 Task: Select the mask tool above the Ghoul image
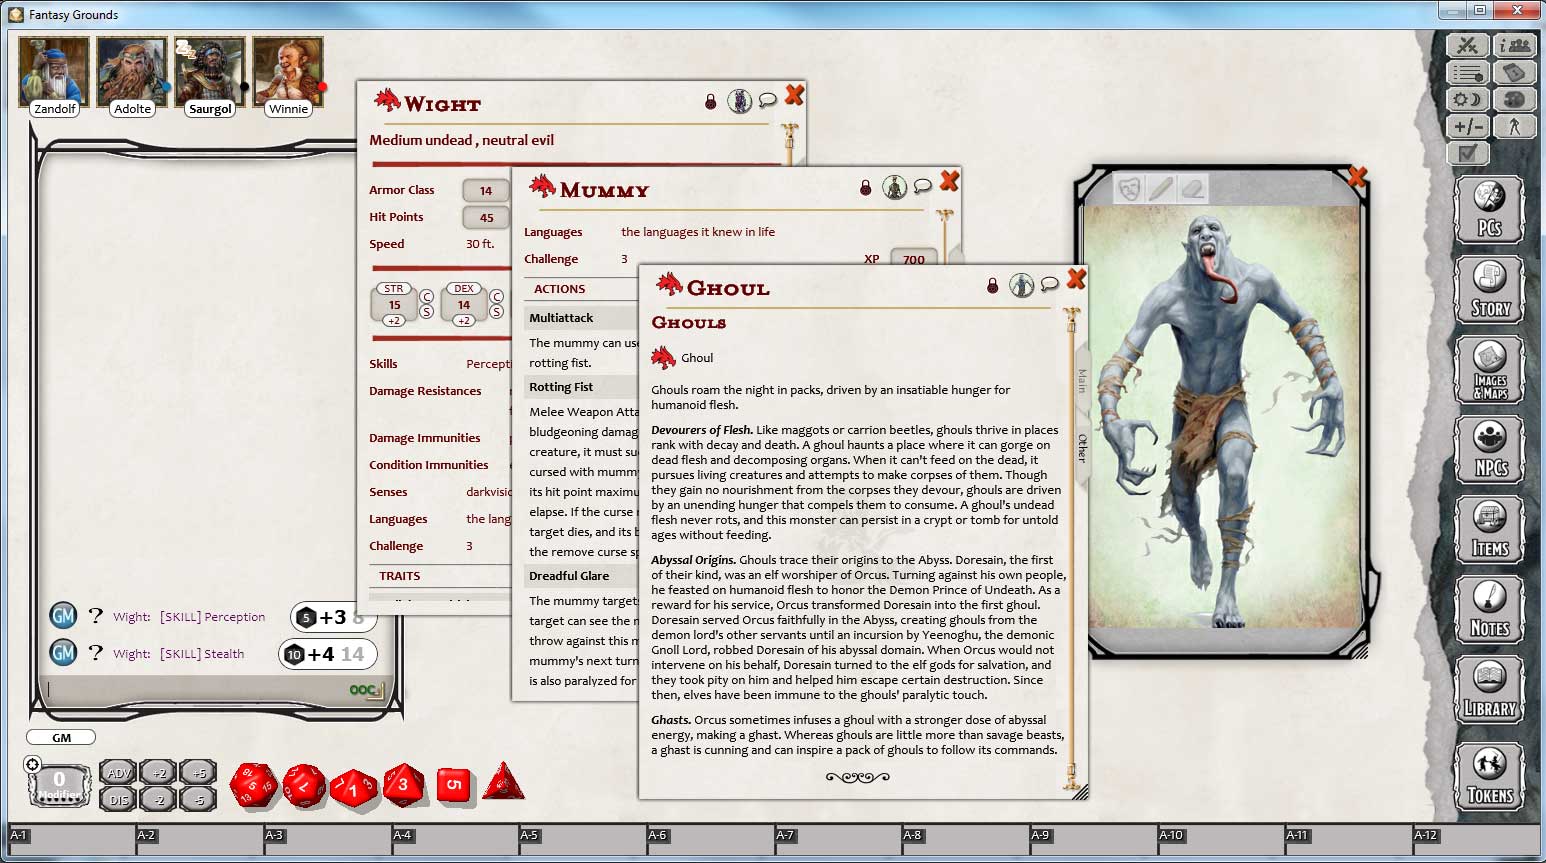click(x=1128, y=188)
